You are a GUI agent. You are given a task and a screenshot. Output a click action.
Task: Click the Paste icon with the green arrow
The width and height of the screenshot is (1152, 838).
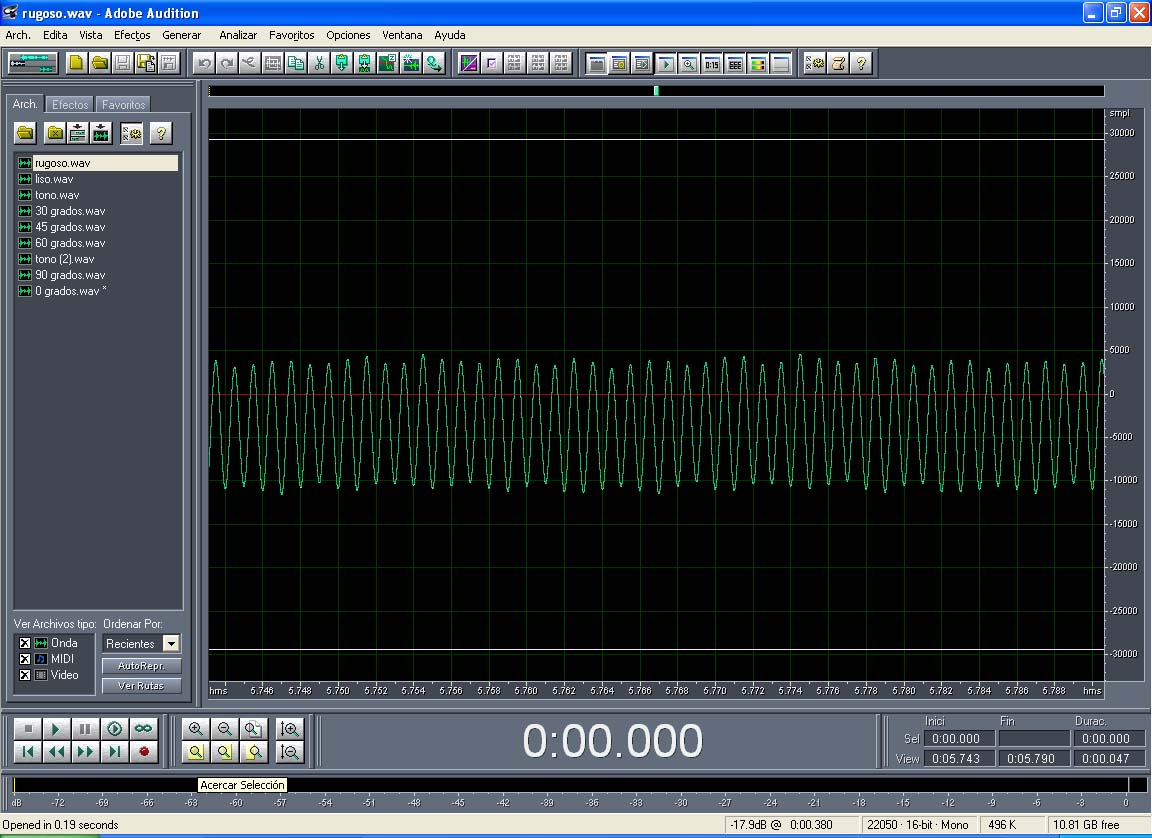342,63
